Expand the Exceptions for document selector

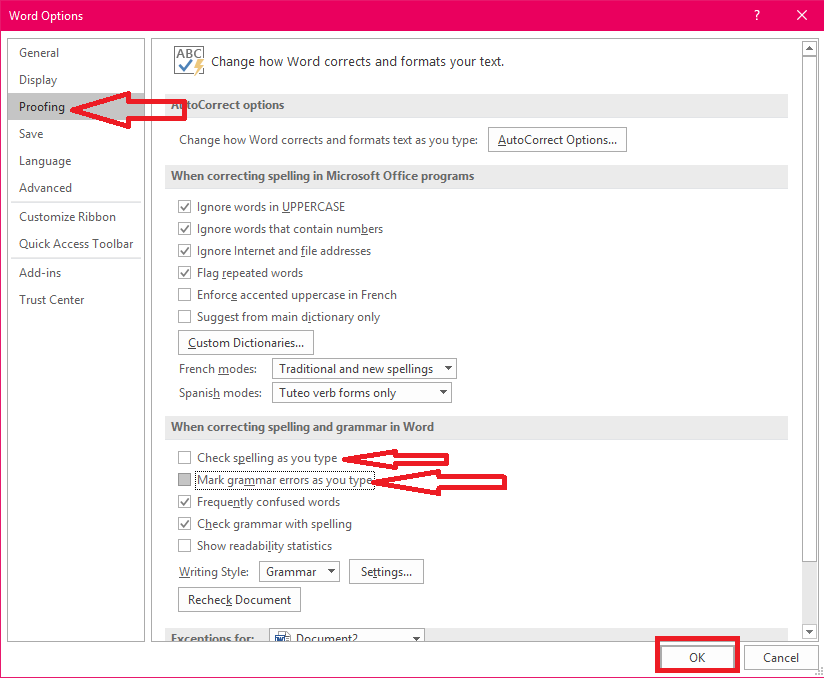click(x=416, y=637)
